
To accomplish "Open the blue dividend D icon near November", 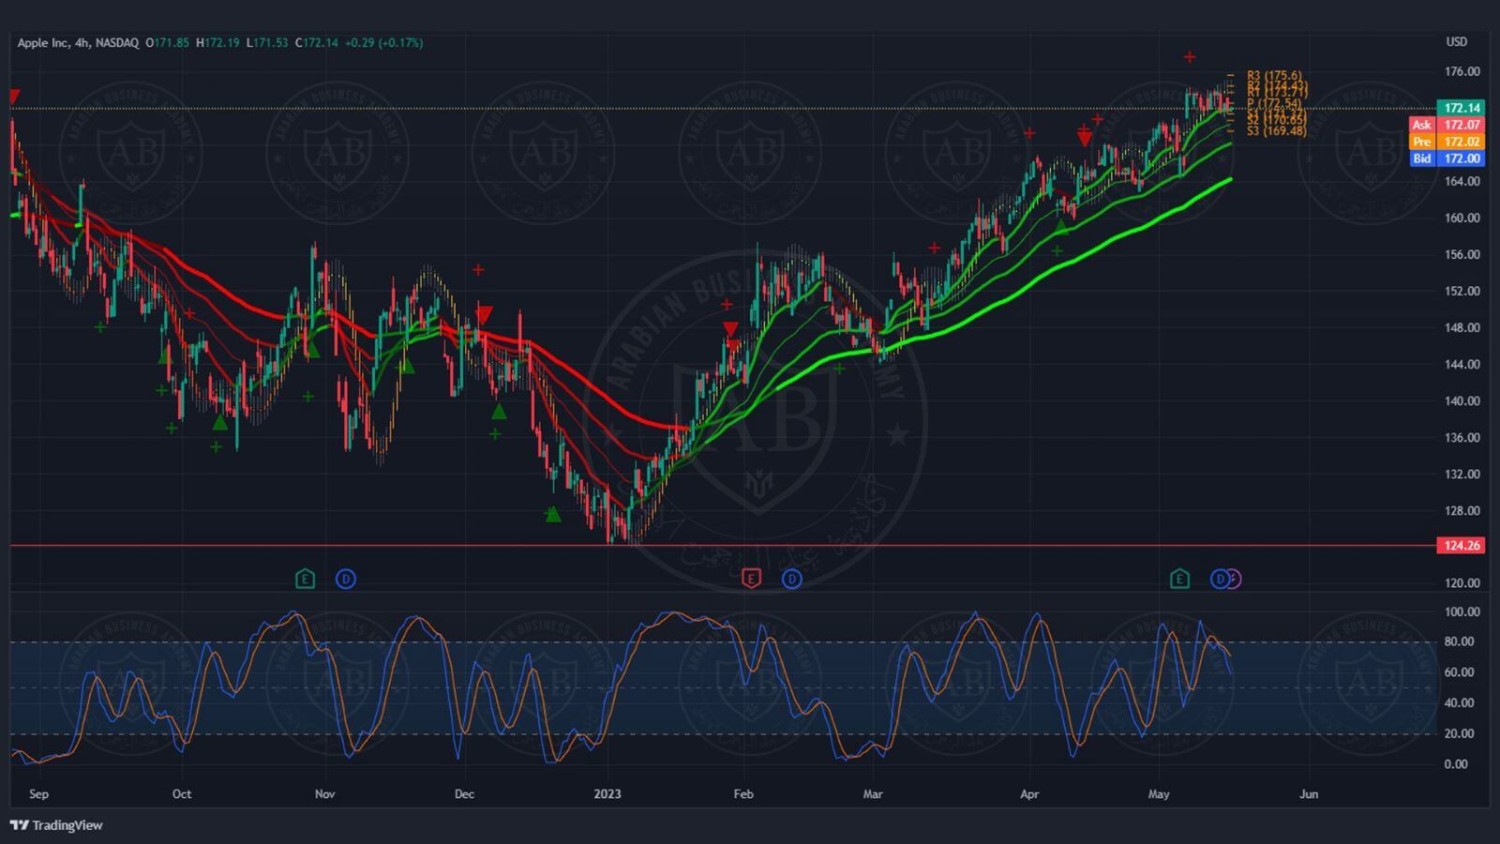I will point(345,579).
